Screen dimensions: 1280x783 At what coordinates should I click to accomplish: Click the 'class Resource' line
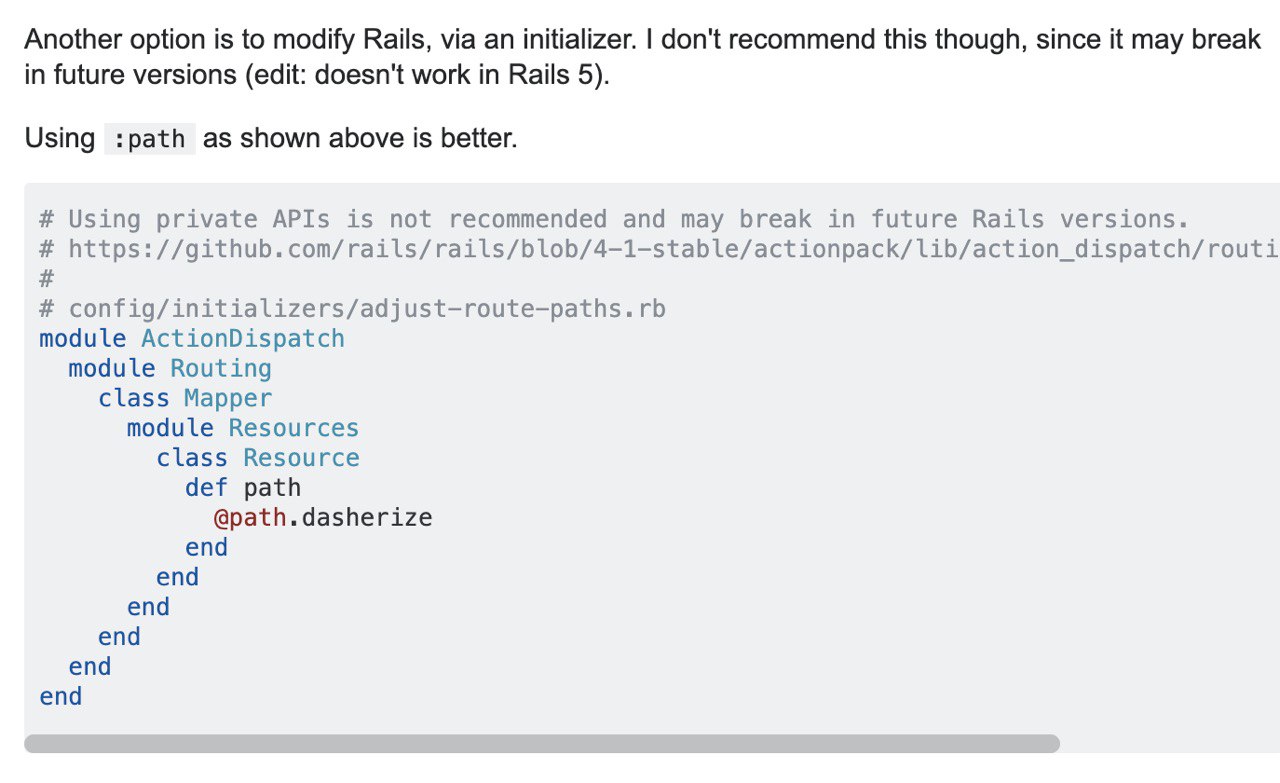point(258,457)
